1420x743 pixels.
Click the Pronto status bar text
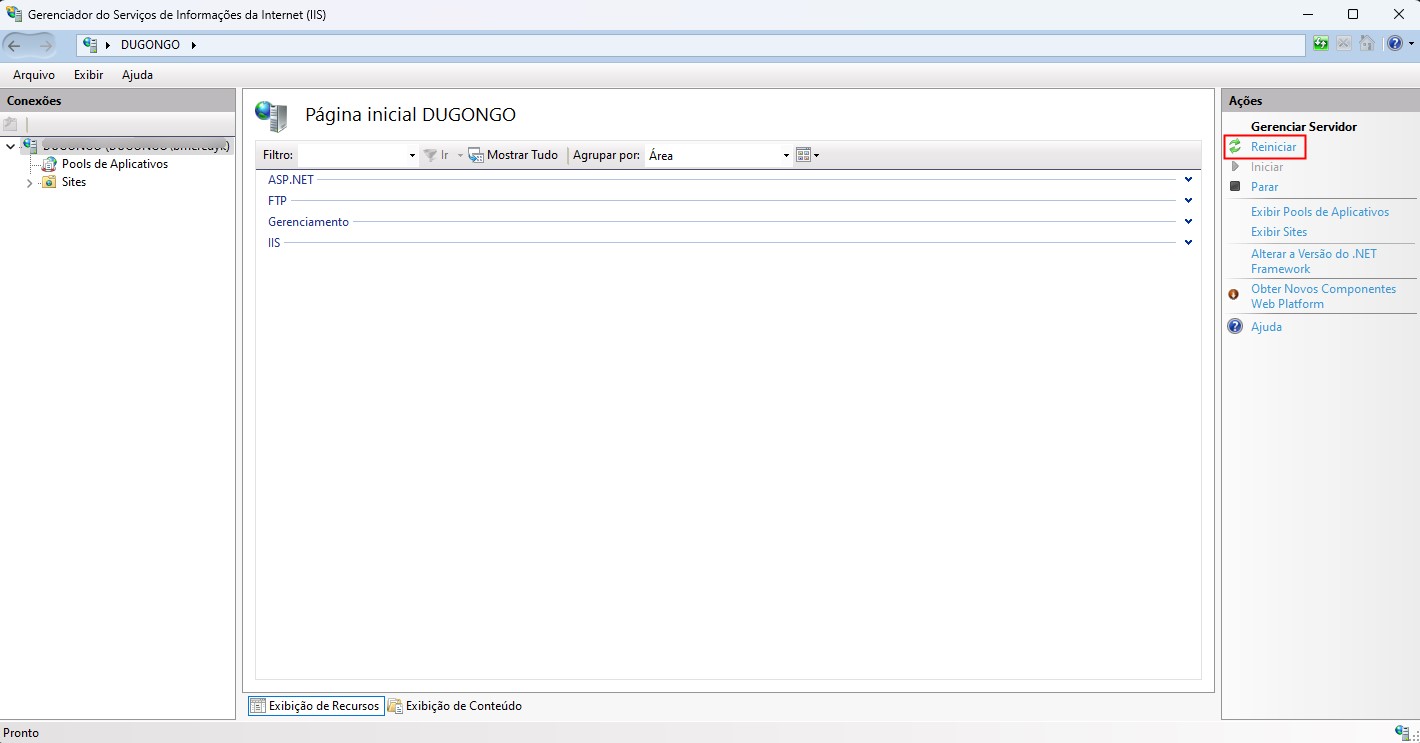(21, 733)
